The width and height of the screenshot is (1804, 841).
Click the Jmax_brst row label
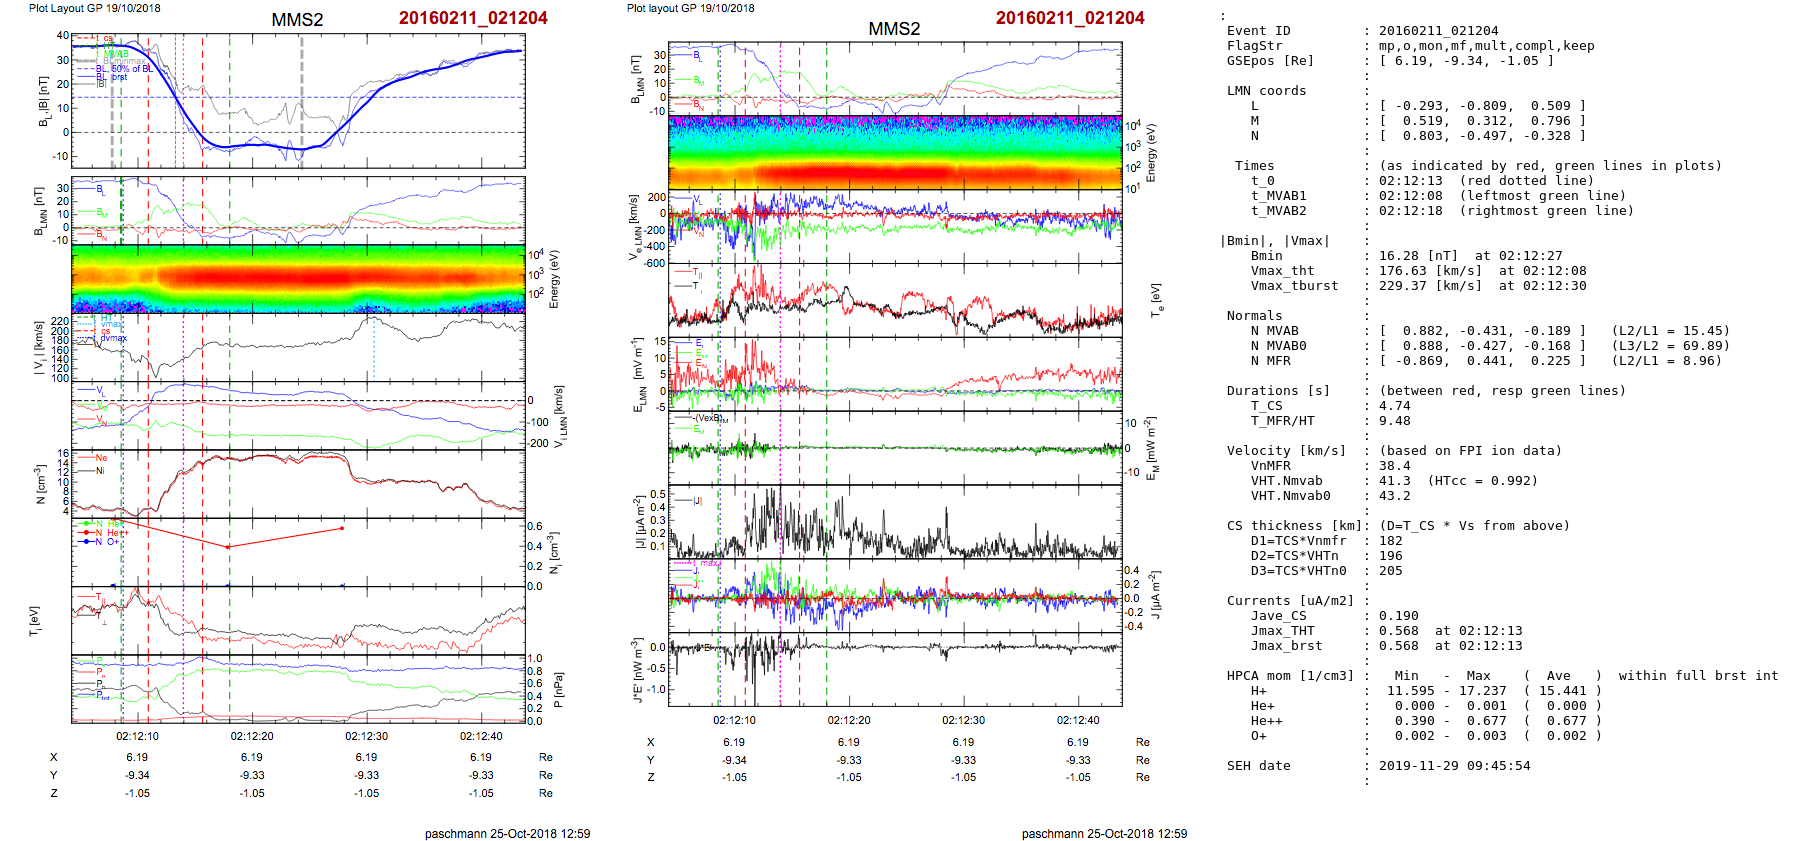[1287, 646]
